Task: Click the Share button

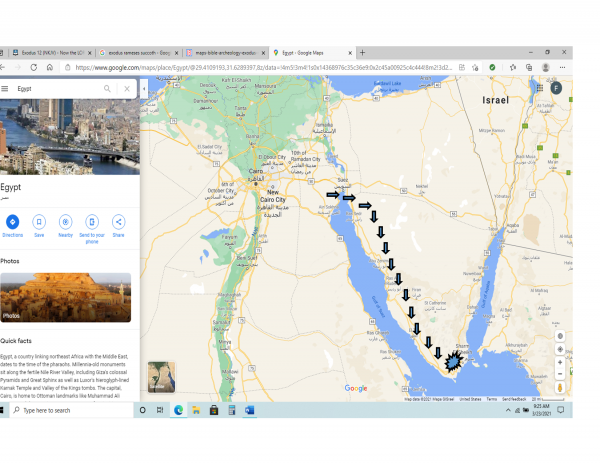Action: click(118, 226)
